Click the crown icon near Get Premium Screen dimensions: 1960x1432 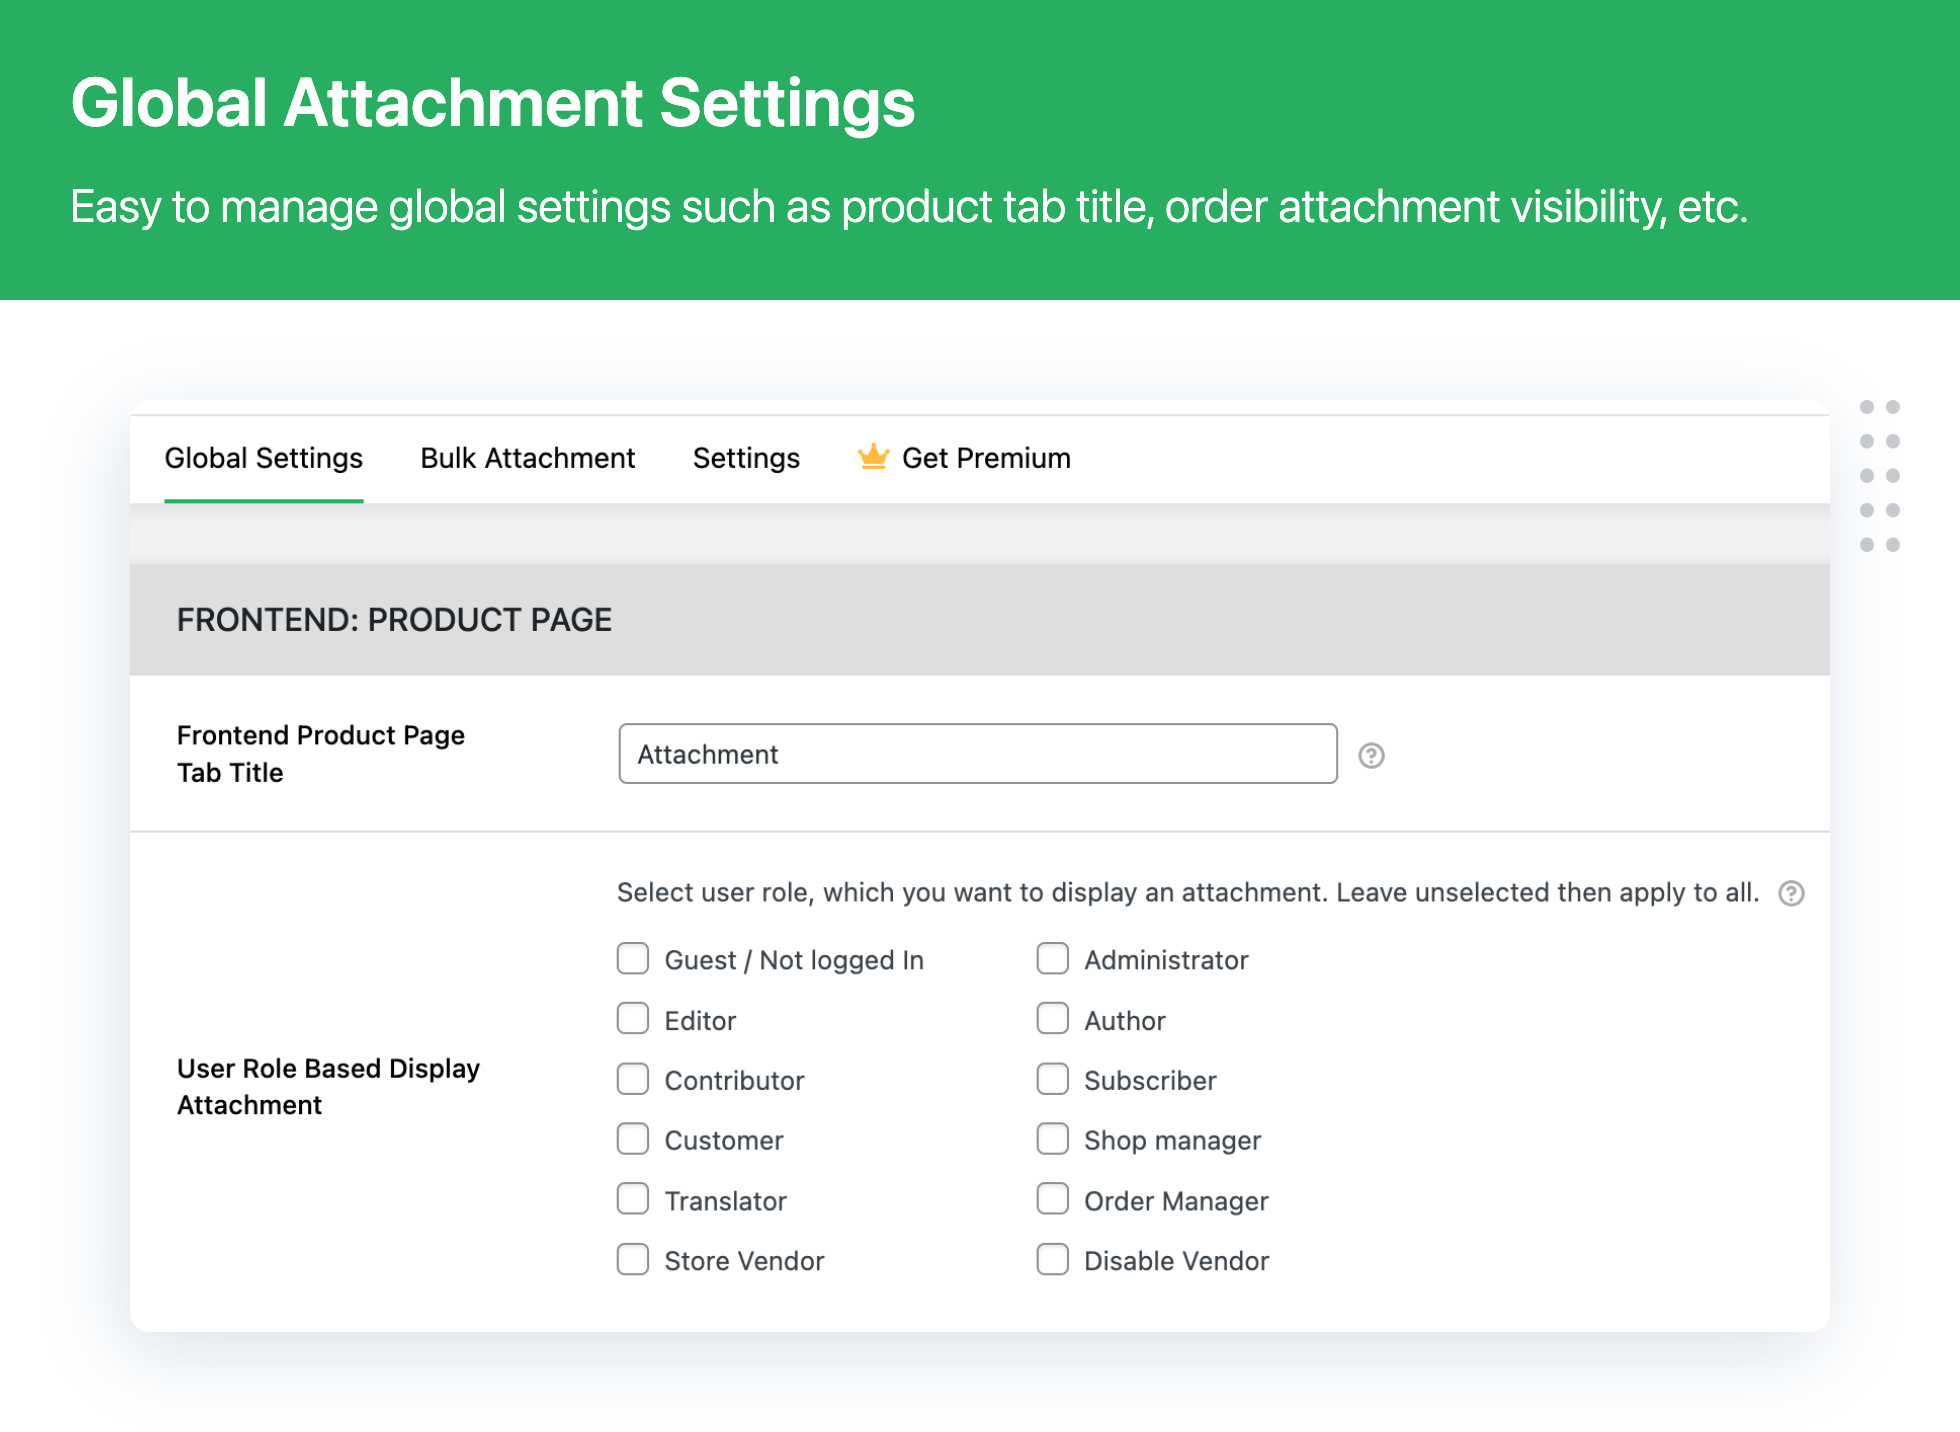pos(873,457)
